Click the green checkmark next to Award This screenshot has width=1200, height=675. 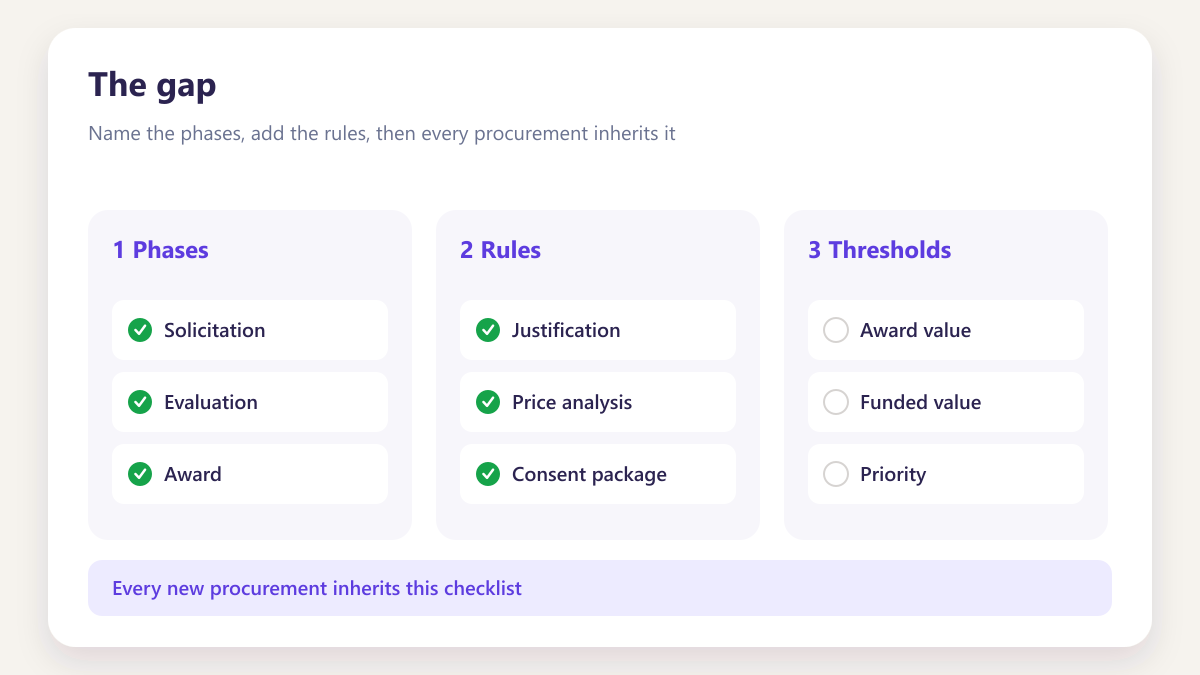coord(140,474)
